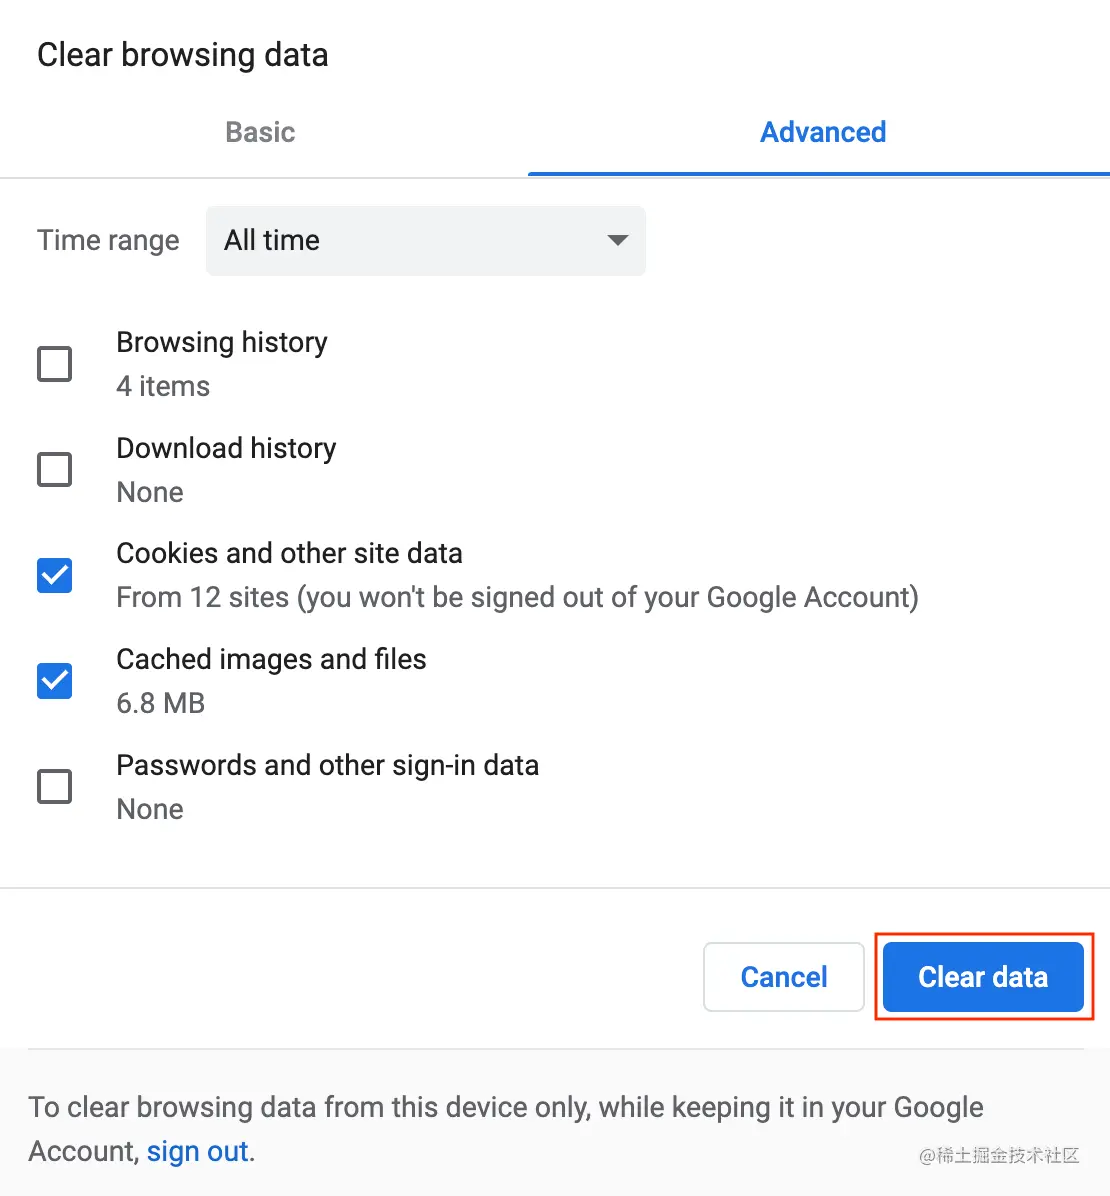Click the Cancel button

coord(783,977)
